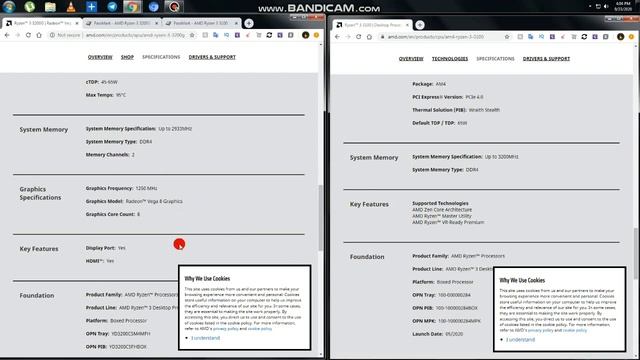
Task: Open privacy policy link in right cookie notice
Action: coord(540,330)
